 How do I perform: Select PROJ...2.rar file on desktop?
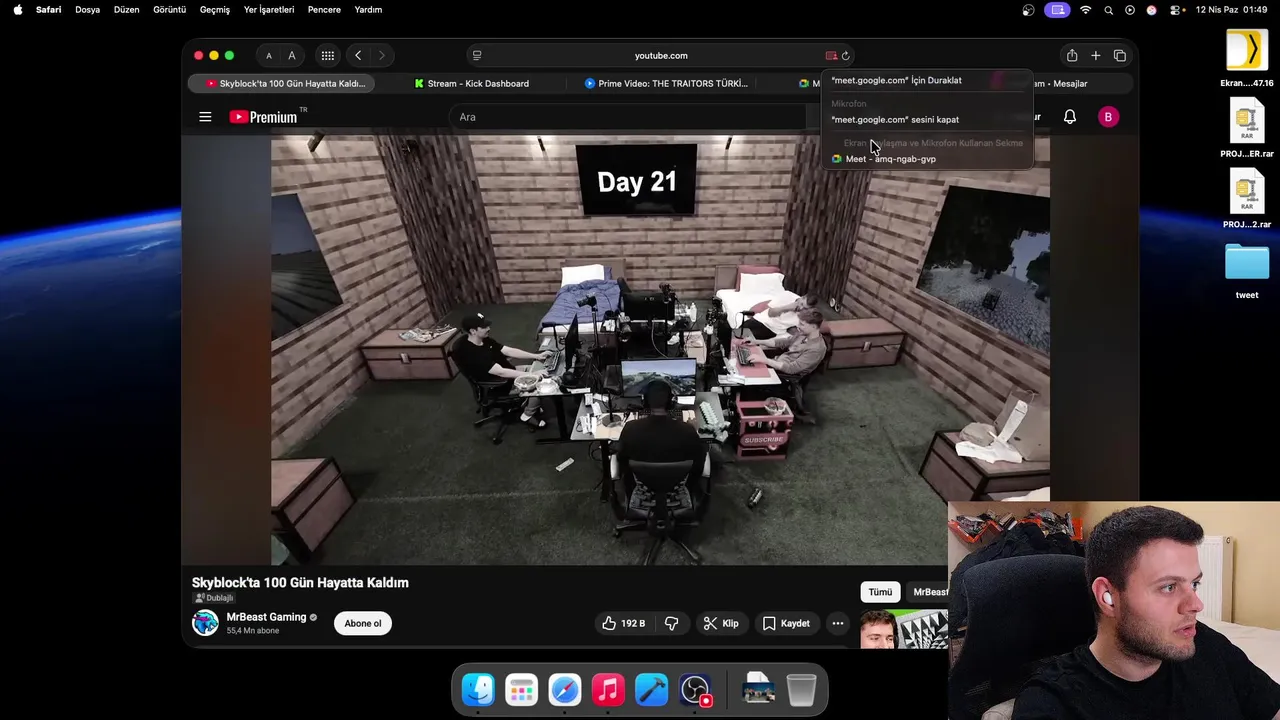click(1247, 199)
